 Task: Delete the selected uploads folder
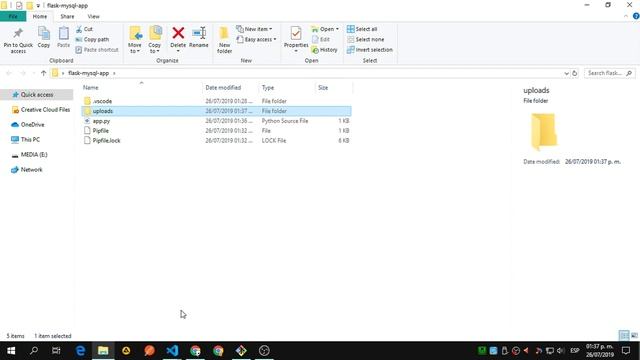tap(178, 39)
